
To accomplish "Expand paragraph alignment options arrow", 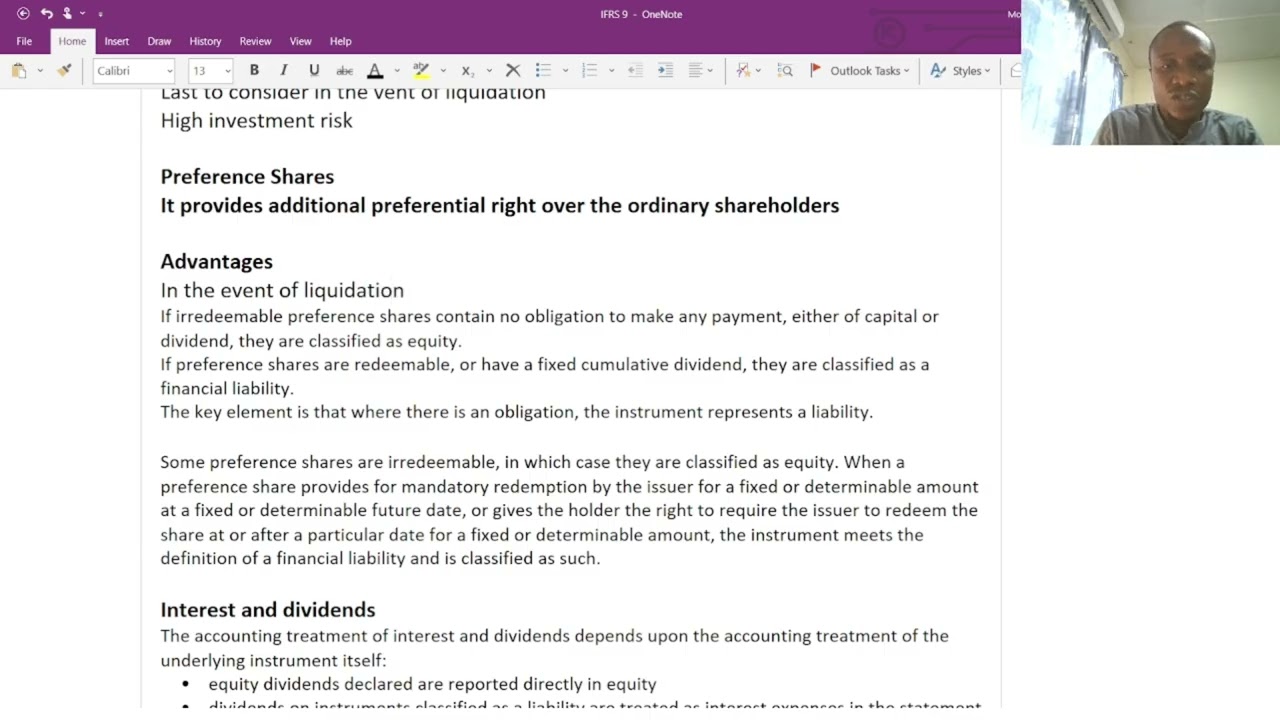I will [710, 71].
